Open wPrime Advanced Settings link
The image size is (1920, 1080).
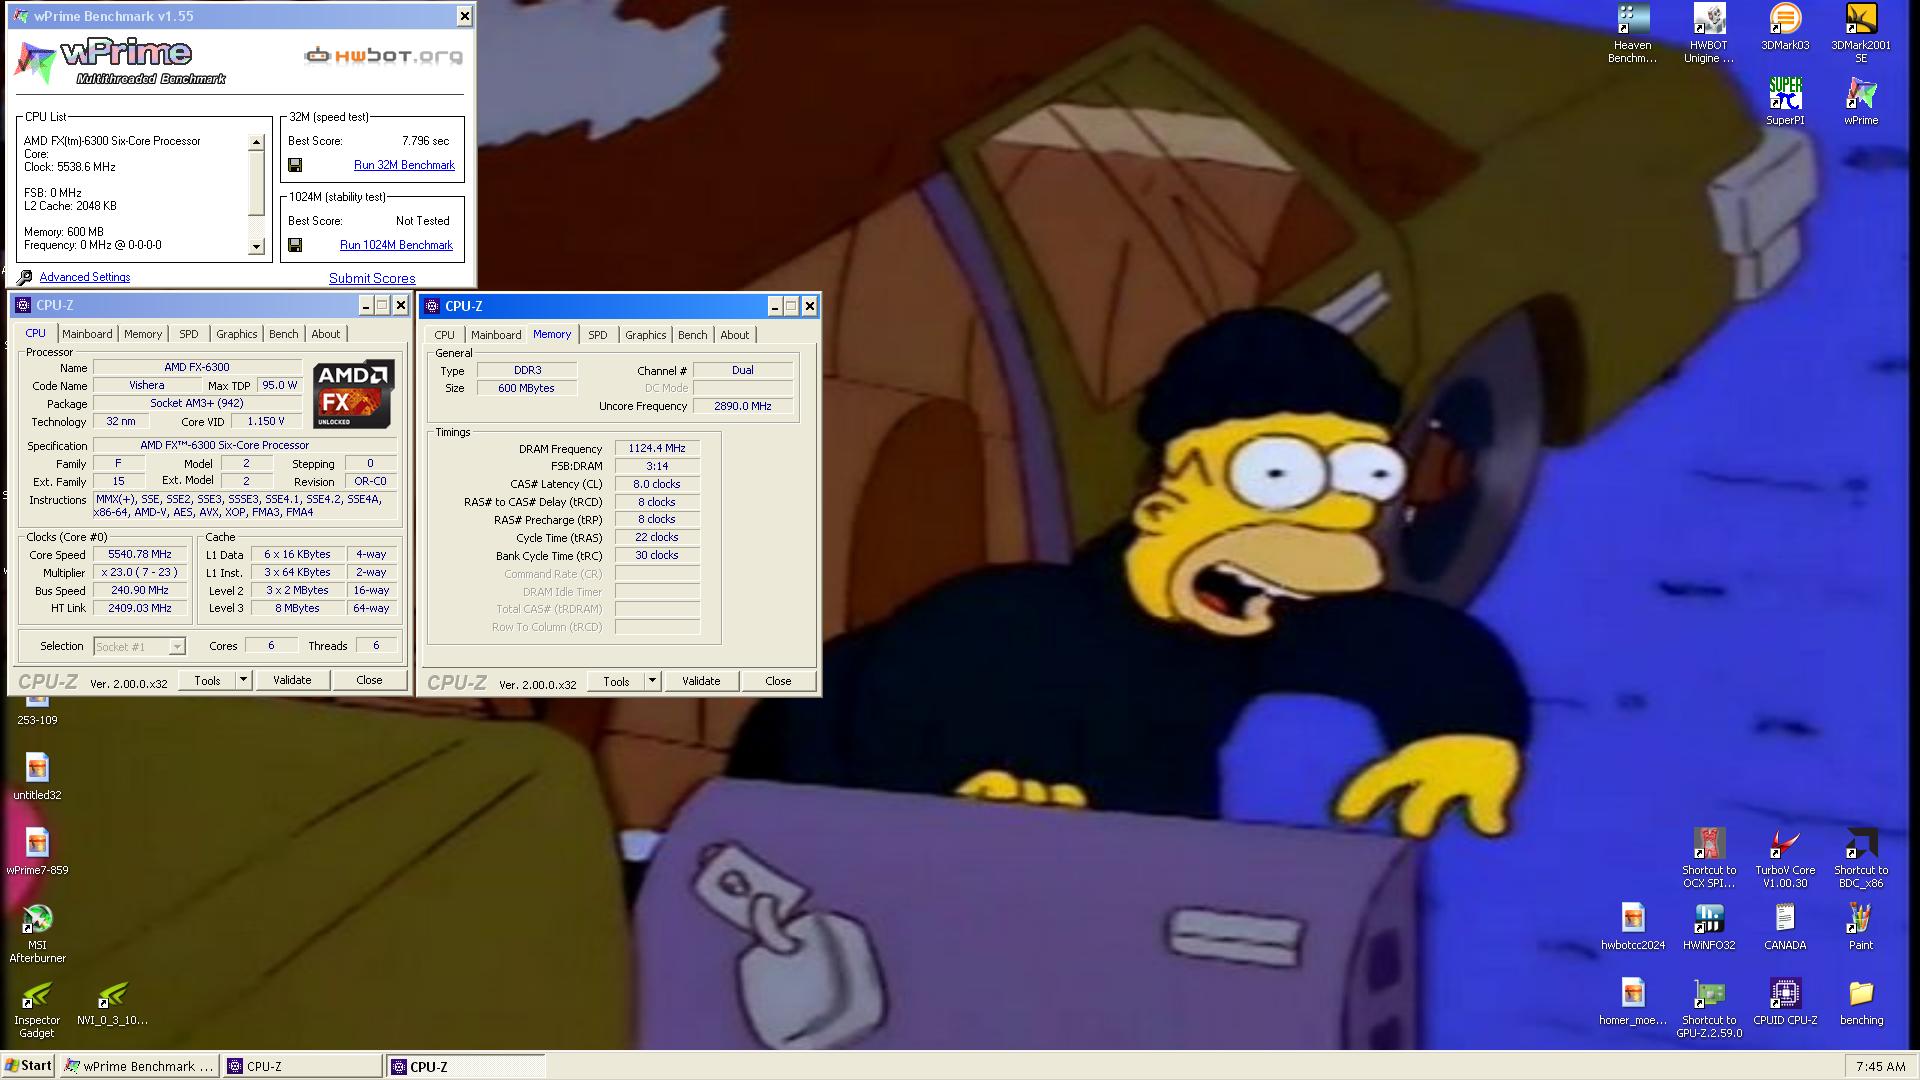point(85,277)
